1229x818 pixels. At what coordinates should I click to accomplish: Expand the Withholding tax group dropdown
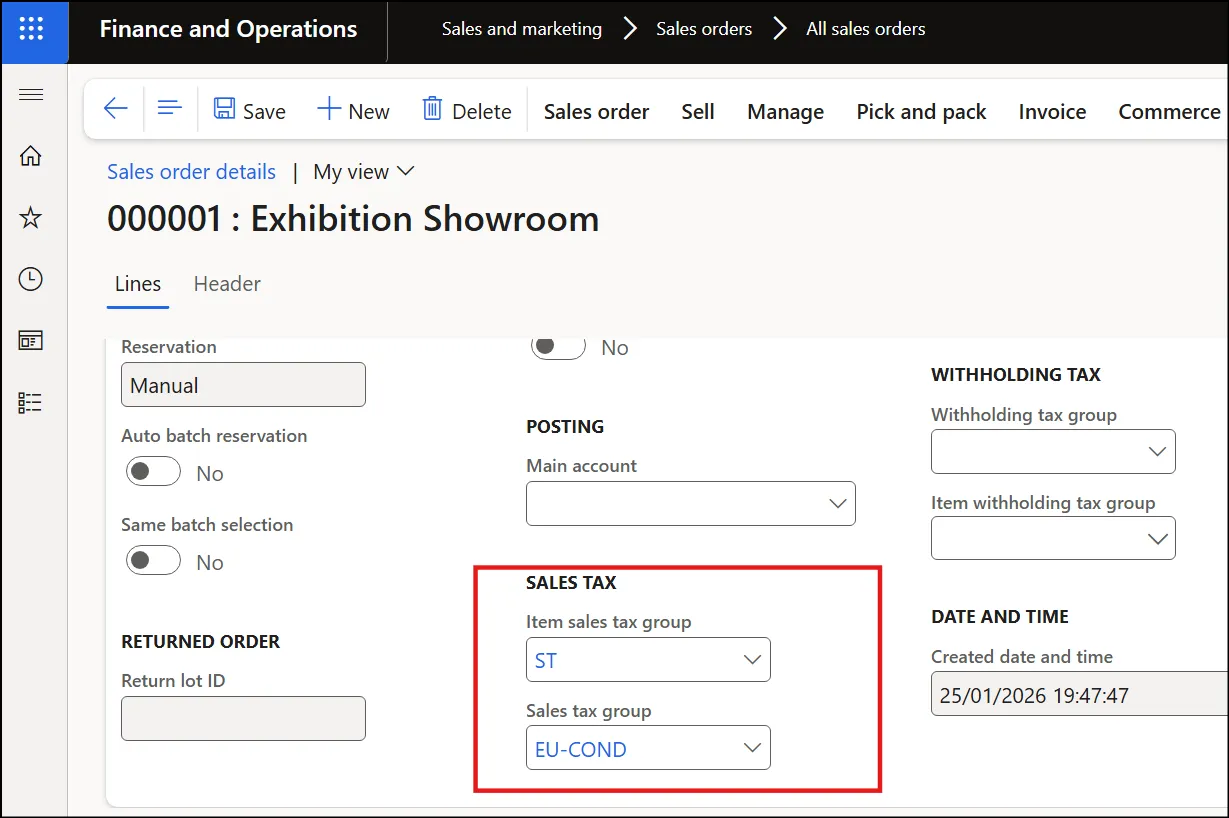pos(1158,452)
